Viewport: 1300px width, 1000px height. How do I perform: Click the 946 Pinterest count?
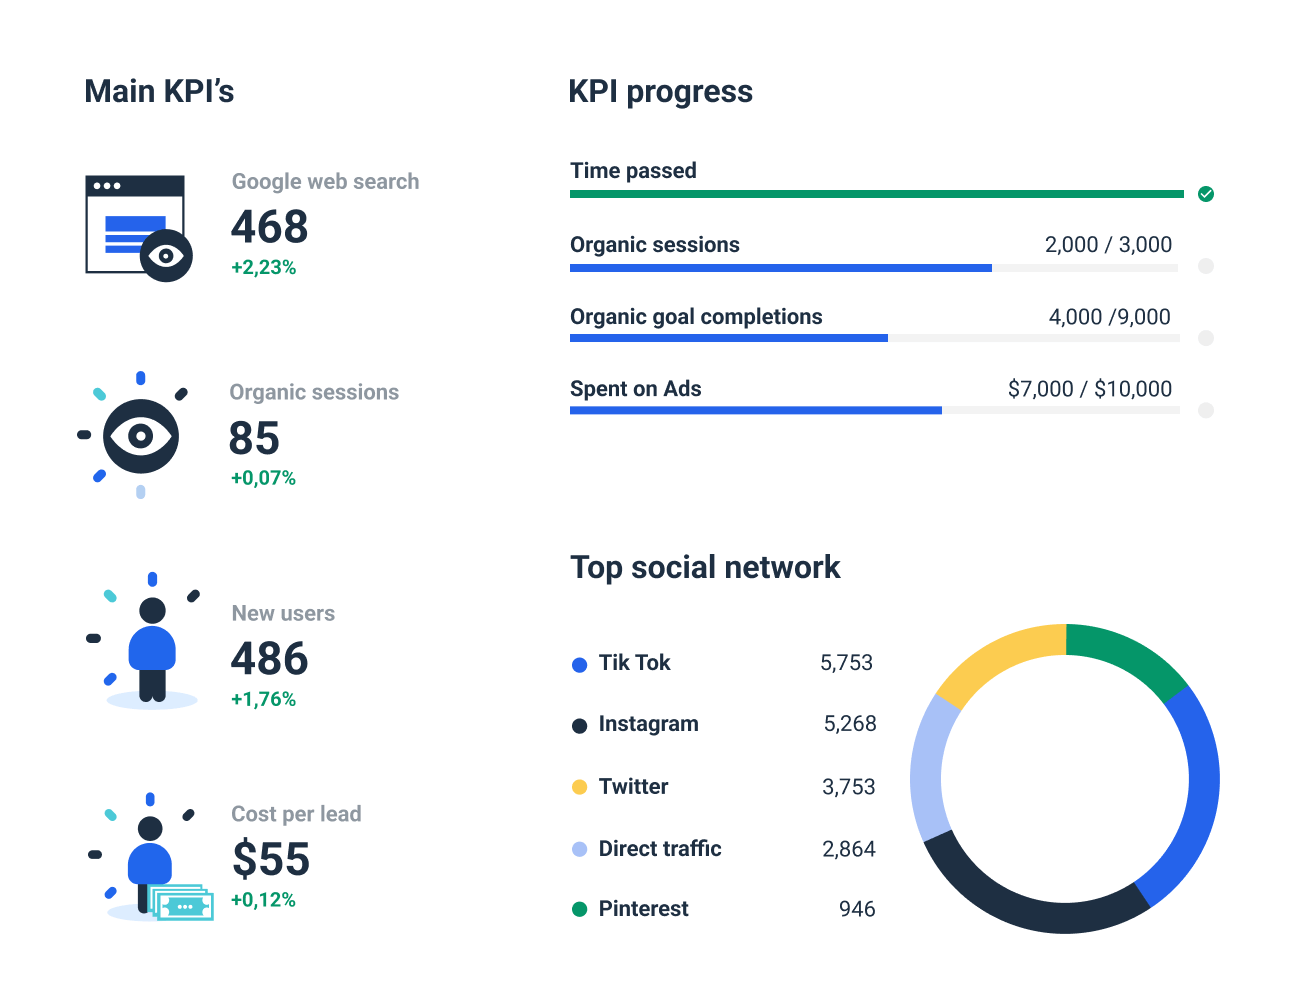point(857,909)
